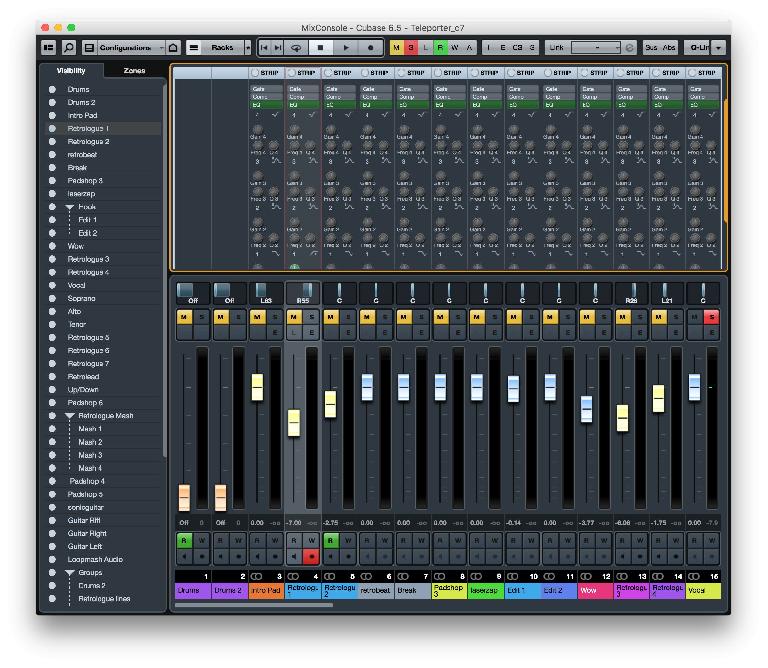Click stereo channel icon on Wow channel
Viewport: 768px width, 668px height.
click(x=586, y=576)
